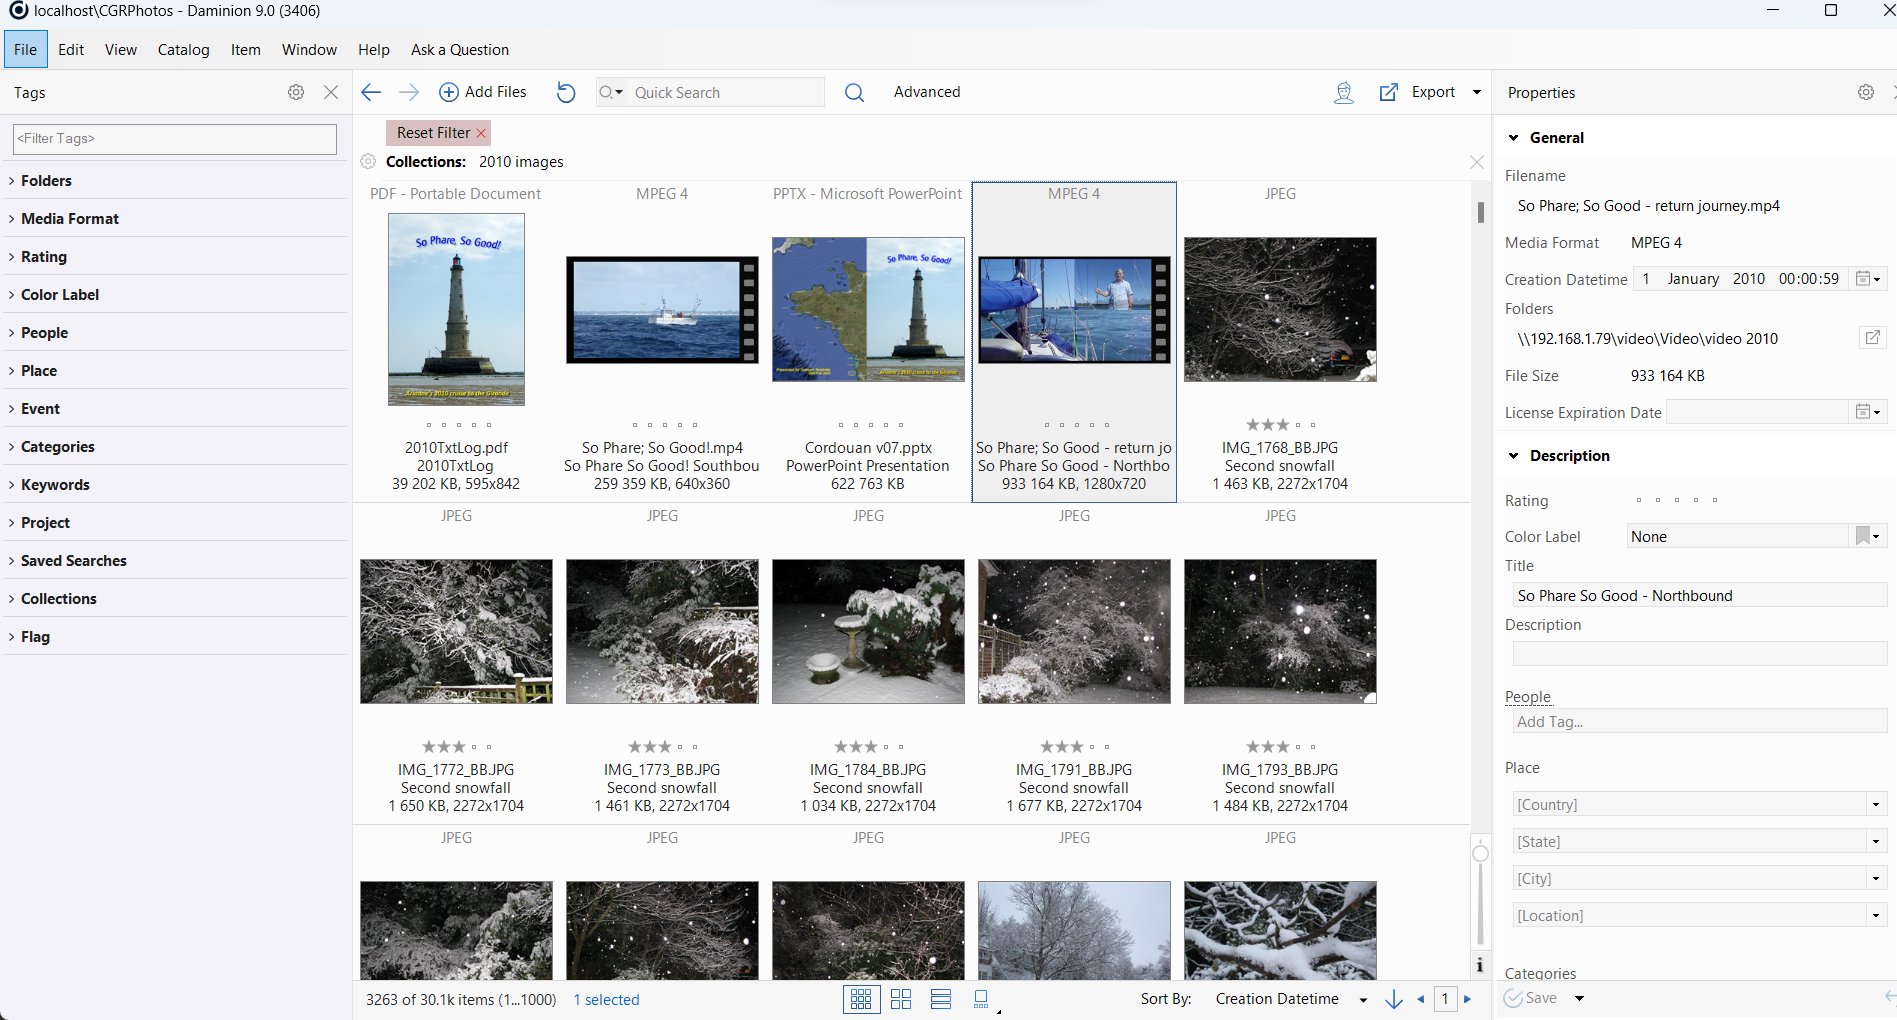This screenshot has width=1897, height=1020.
Task: Open the View menu
Action: click(121, 50)
